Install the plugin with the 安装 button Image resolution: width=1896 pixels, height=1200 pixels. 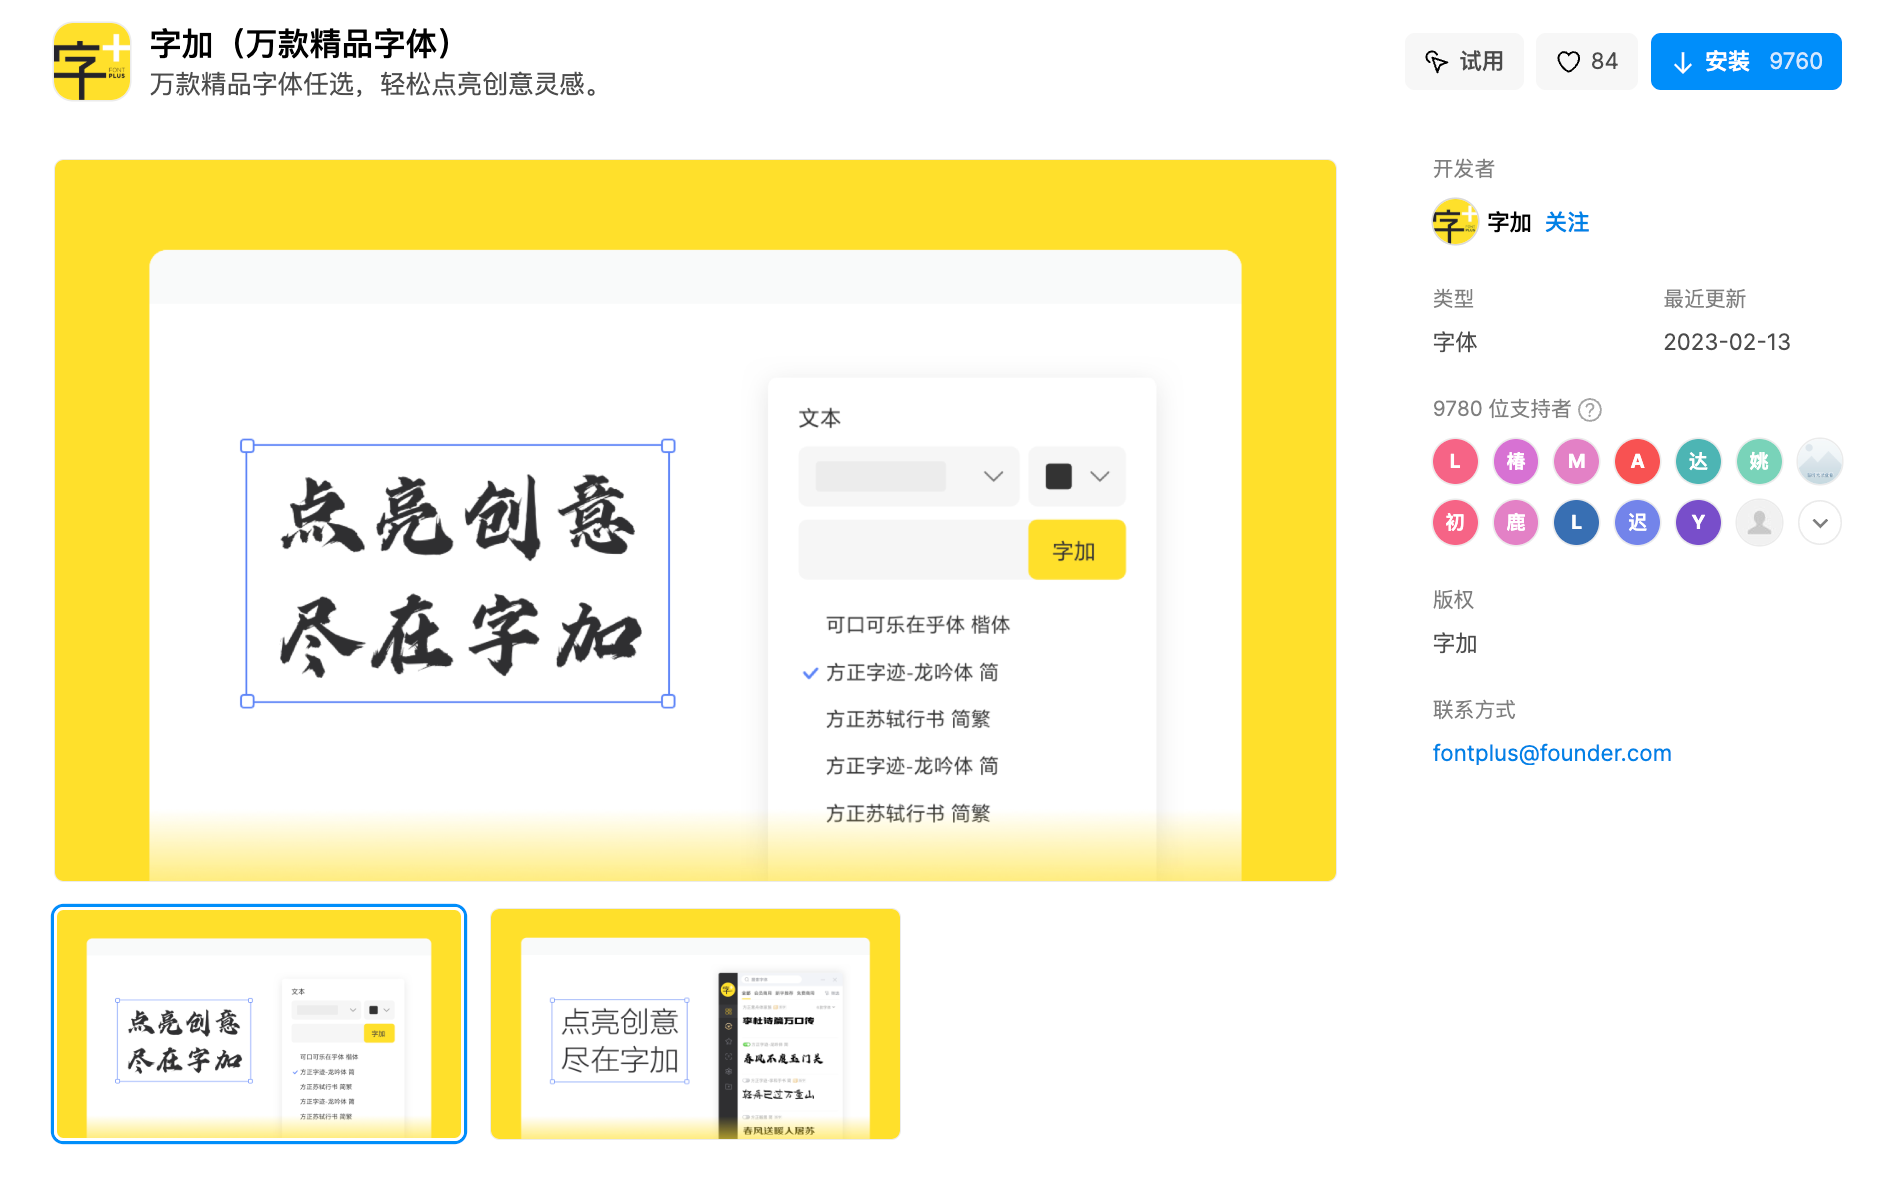pos(1746,61)
